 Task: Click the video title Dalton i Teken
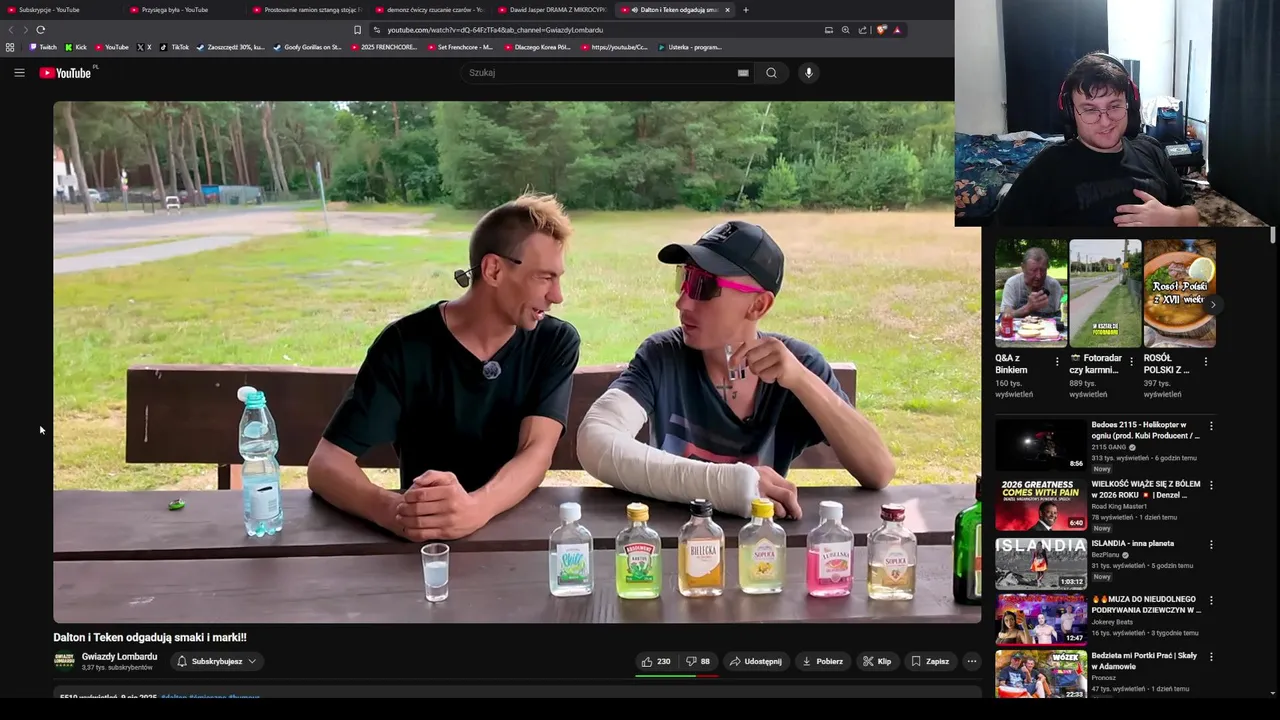(150, 637)
